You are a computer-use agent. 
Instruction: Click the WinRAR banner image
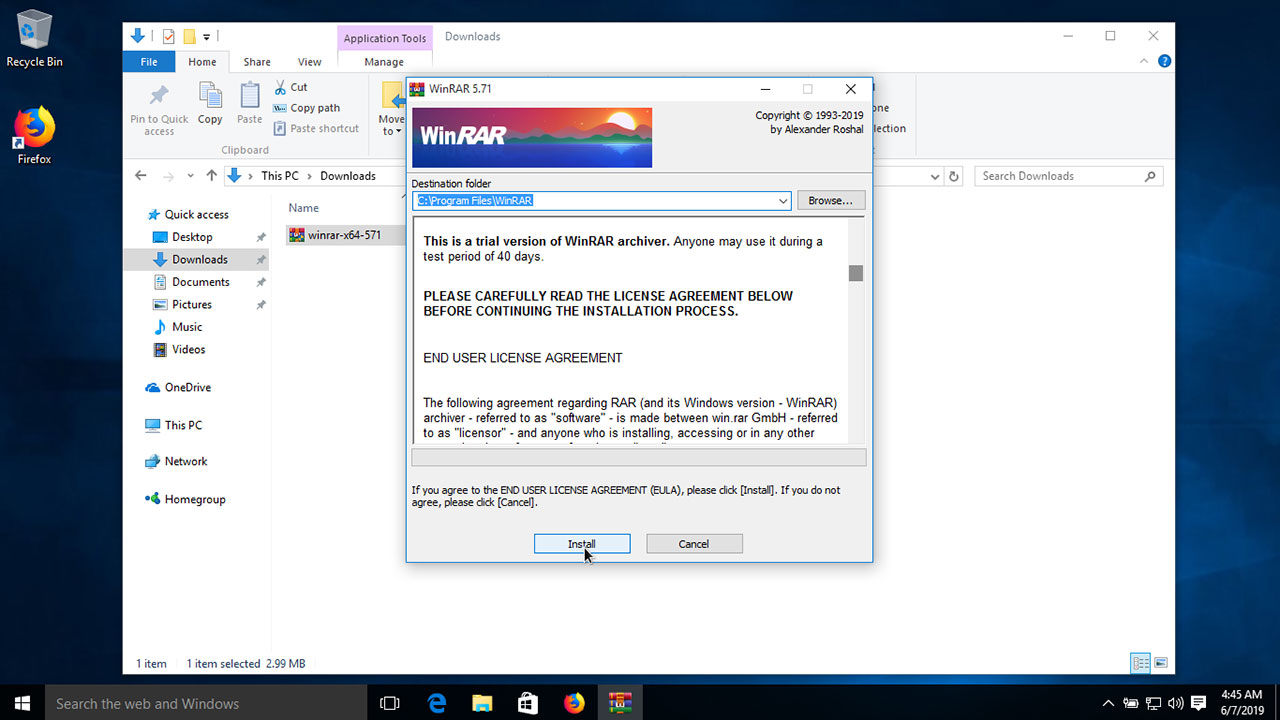532,137
